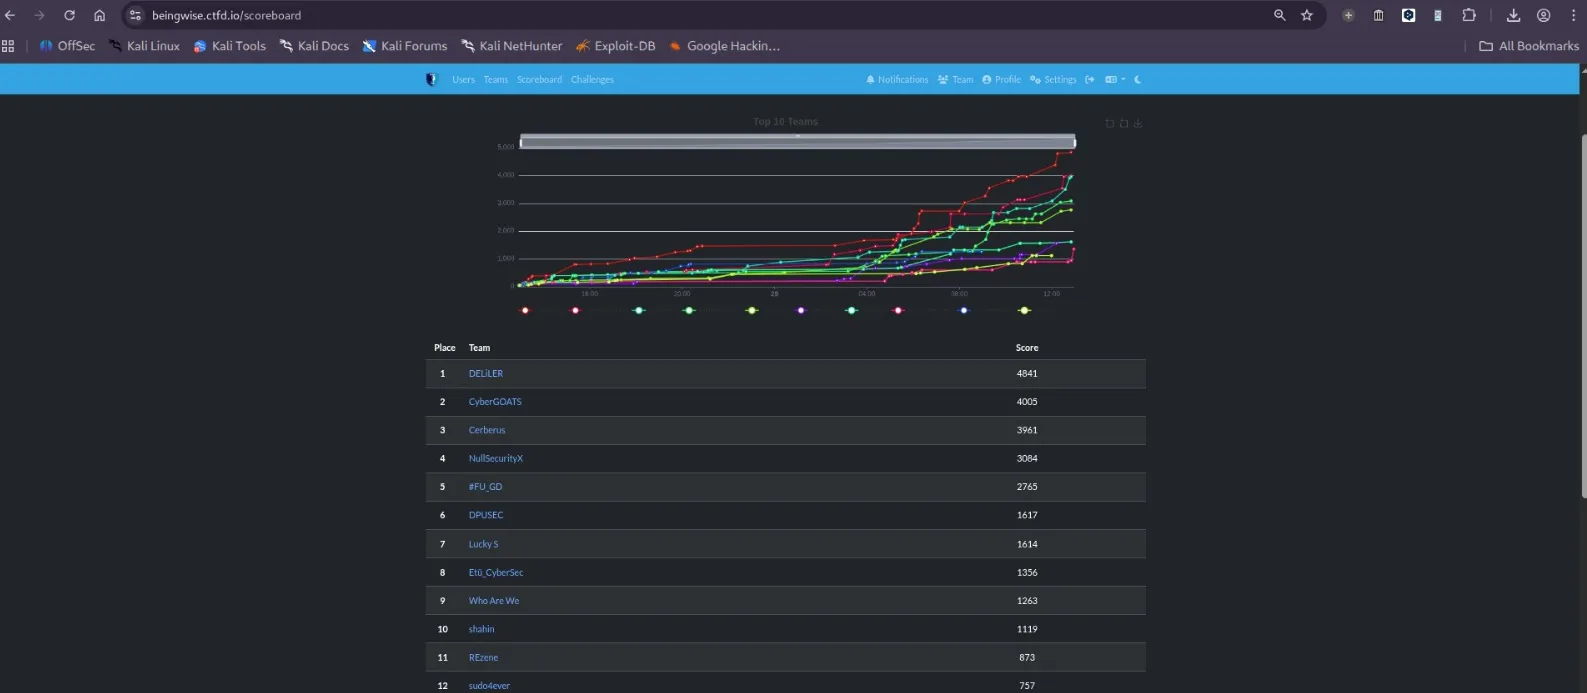The width and height of the screenshot is (1587, 693).
Task: Open the REzene team page
Action: (483, 657)
